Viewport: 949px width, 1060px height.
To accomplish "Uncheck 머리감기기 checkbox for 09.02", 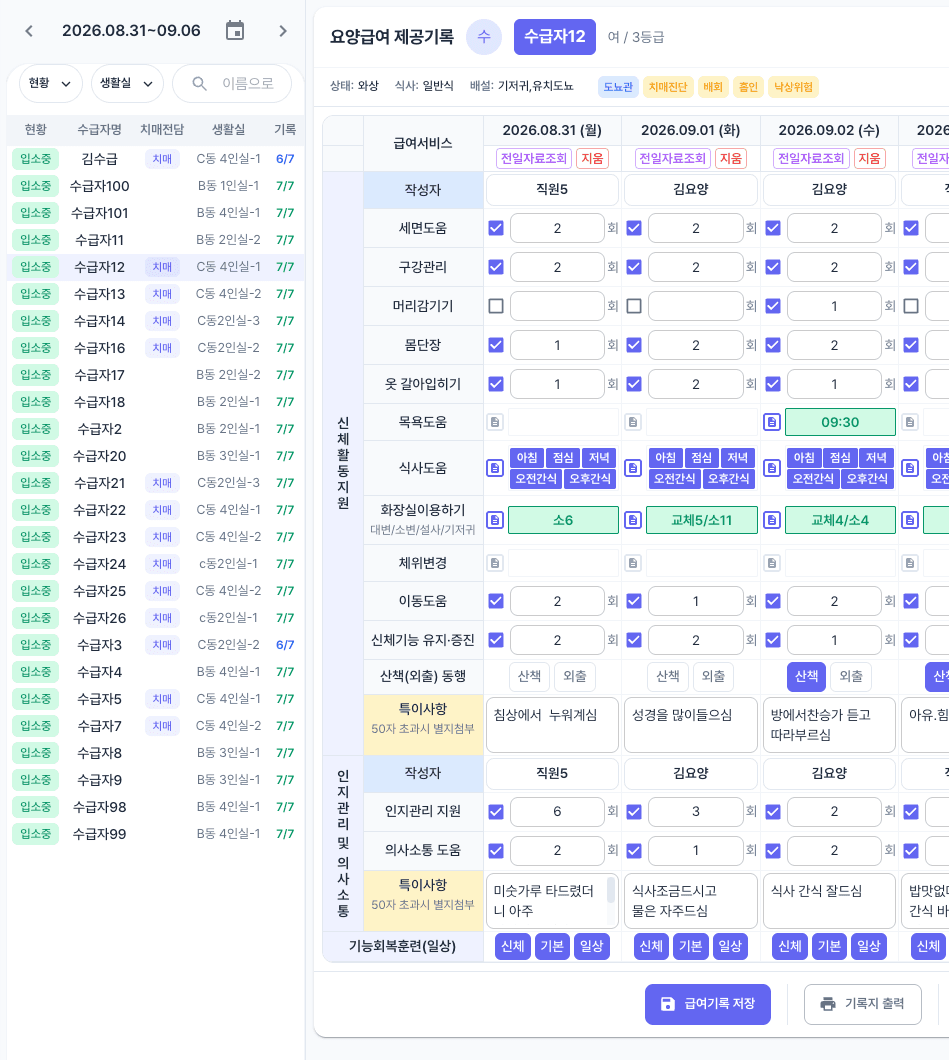I will coord(773,306).
